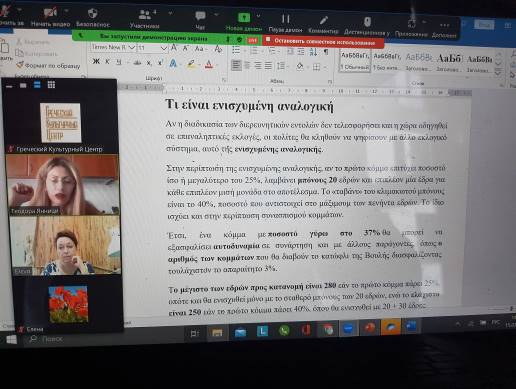Choose the red font color button
516x389 pixels.
pos(209,64)
